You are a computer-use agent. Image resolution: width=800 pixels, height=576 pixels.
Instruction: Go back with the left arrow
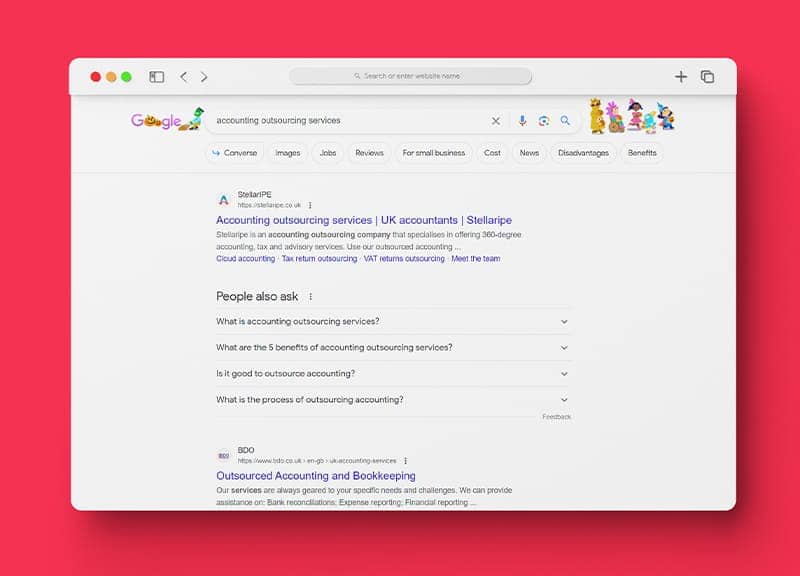point(184,77)
